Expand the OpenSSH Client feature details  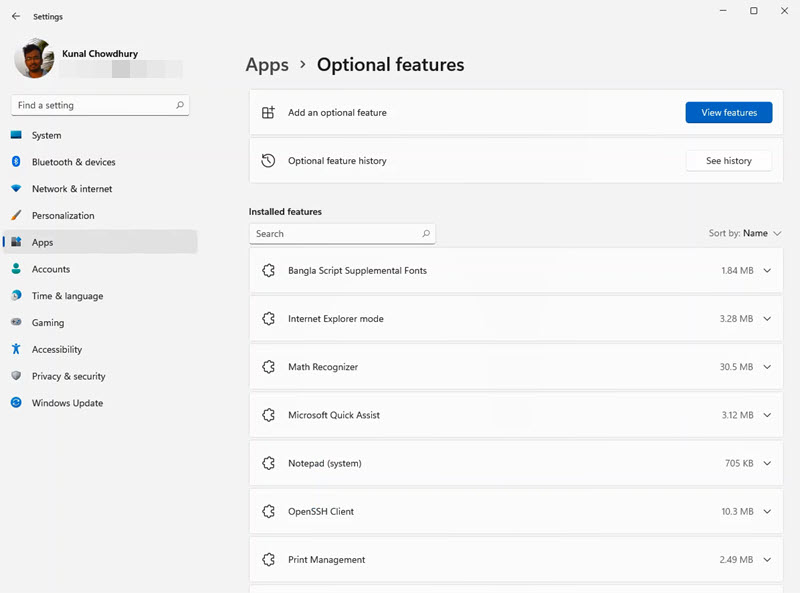[x=767, y=511]
